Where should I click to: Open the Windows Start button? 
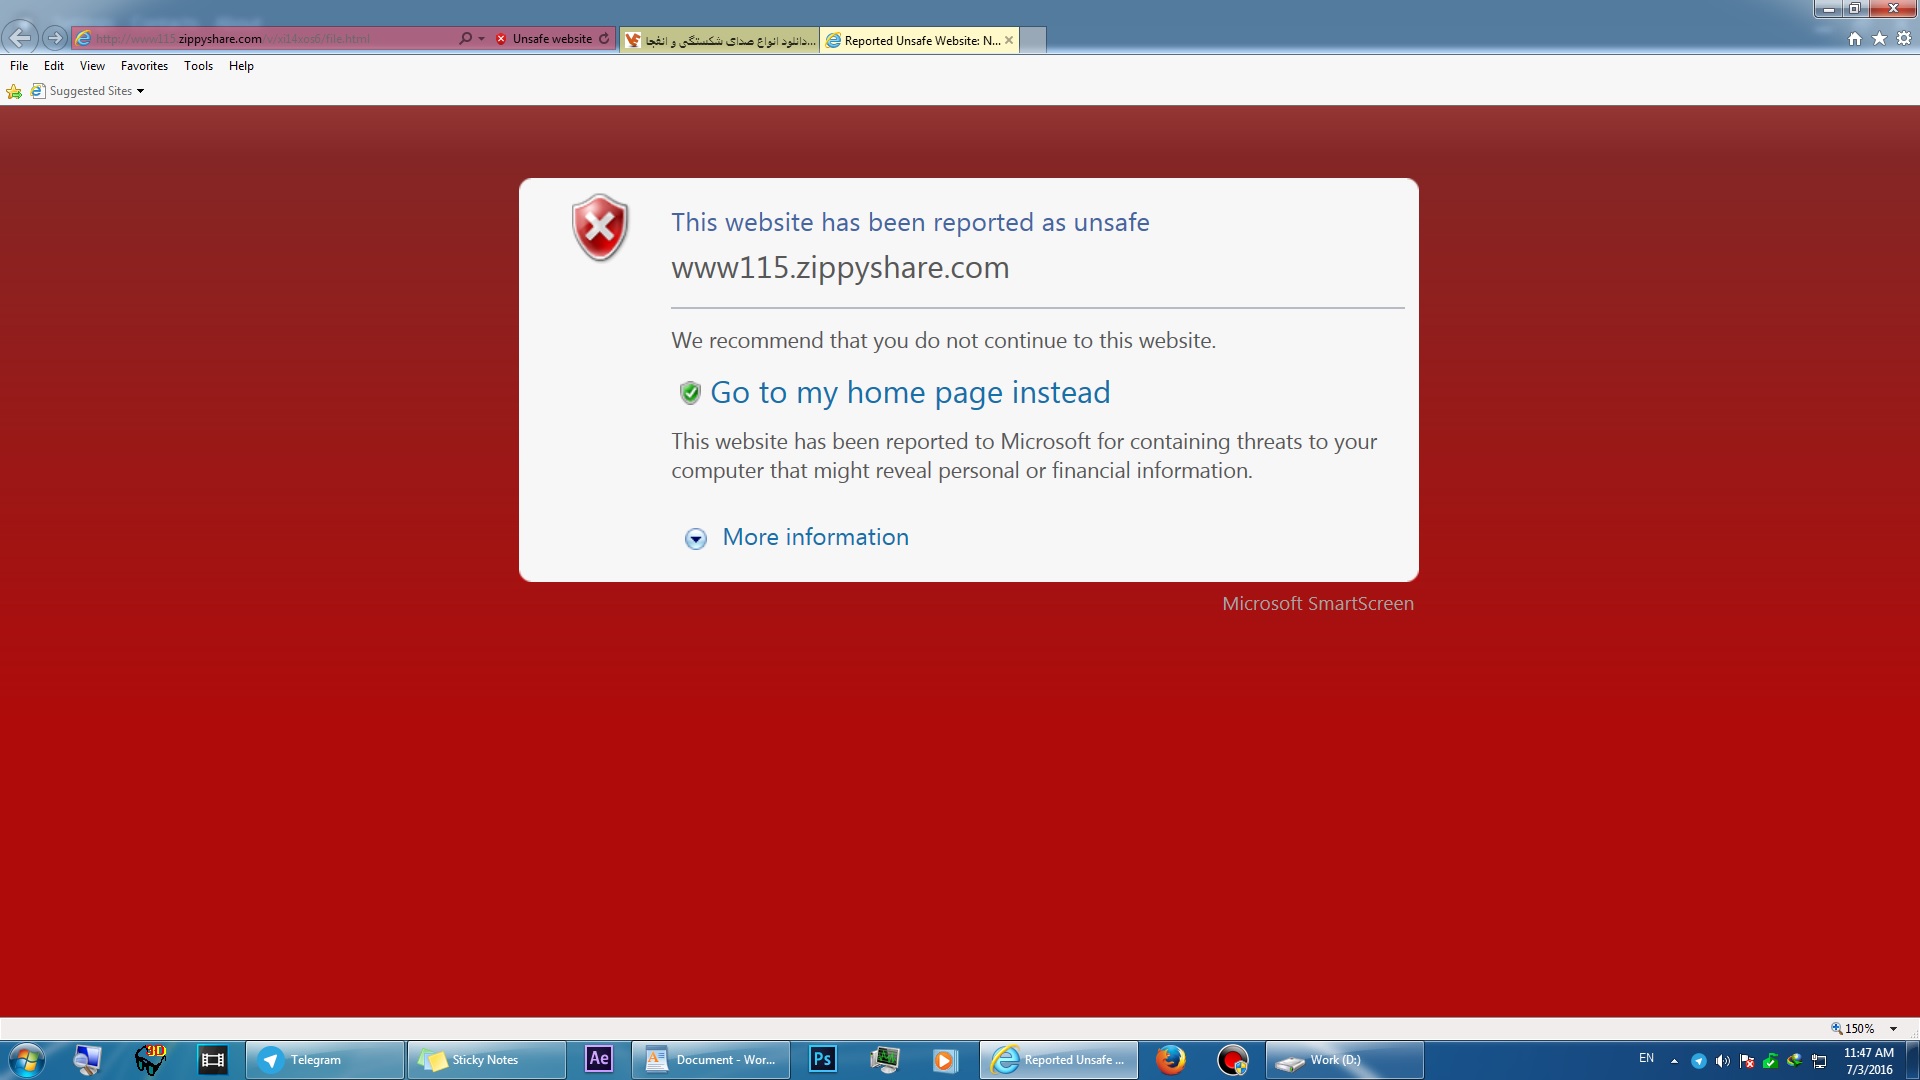pyautogui.click(x=26, y=1060)
